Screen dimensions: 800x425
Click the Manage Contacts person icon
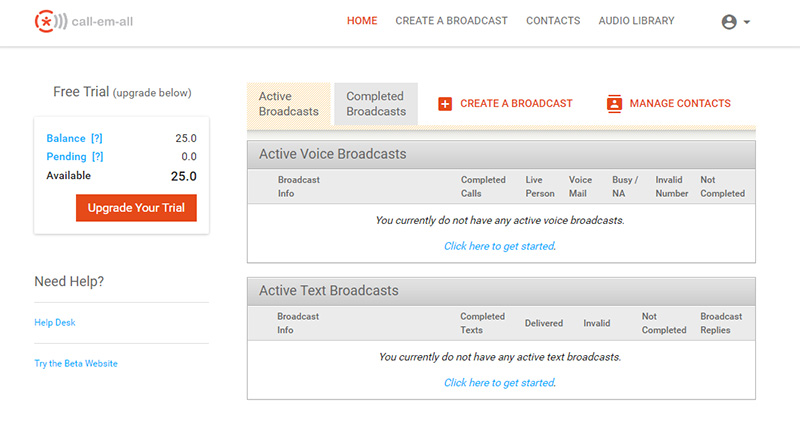[x=614, y=104]
